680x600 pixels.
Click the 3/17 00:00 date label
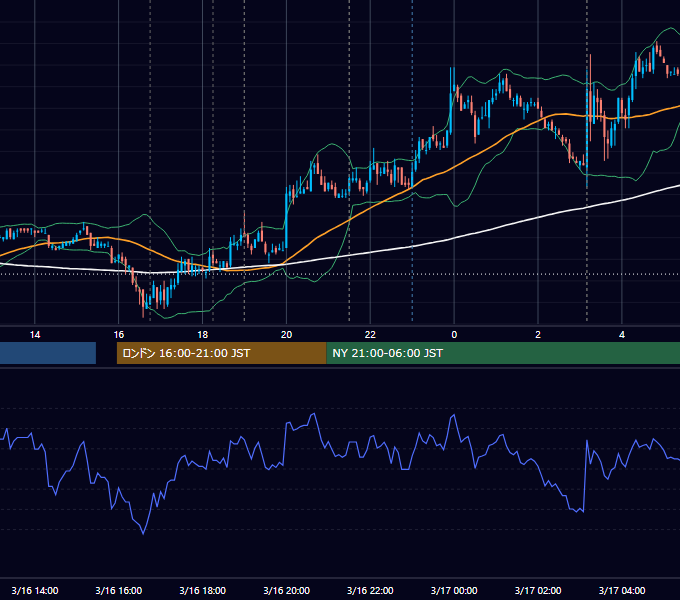pyautogui.click(x=454, y=590)
